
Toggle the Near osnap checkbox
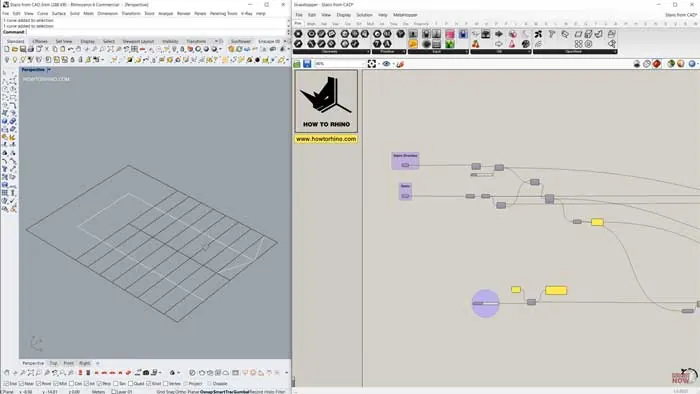(x=21, y=384)
